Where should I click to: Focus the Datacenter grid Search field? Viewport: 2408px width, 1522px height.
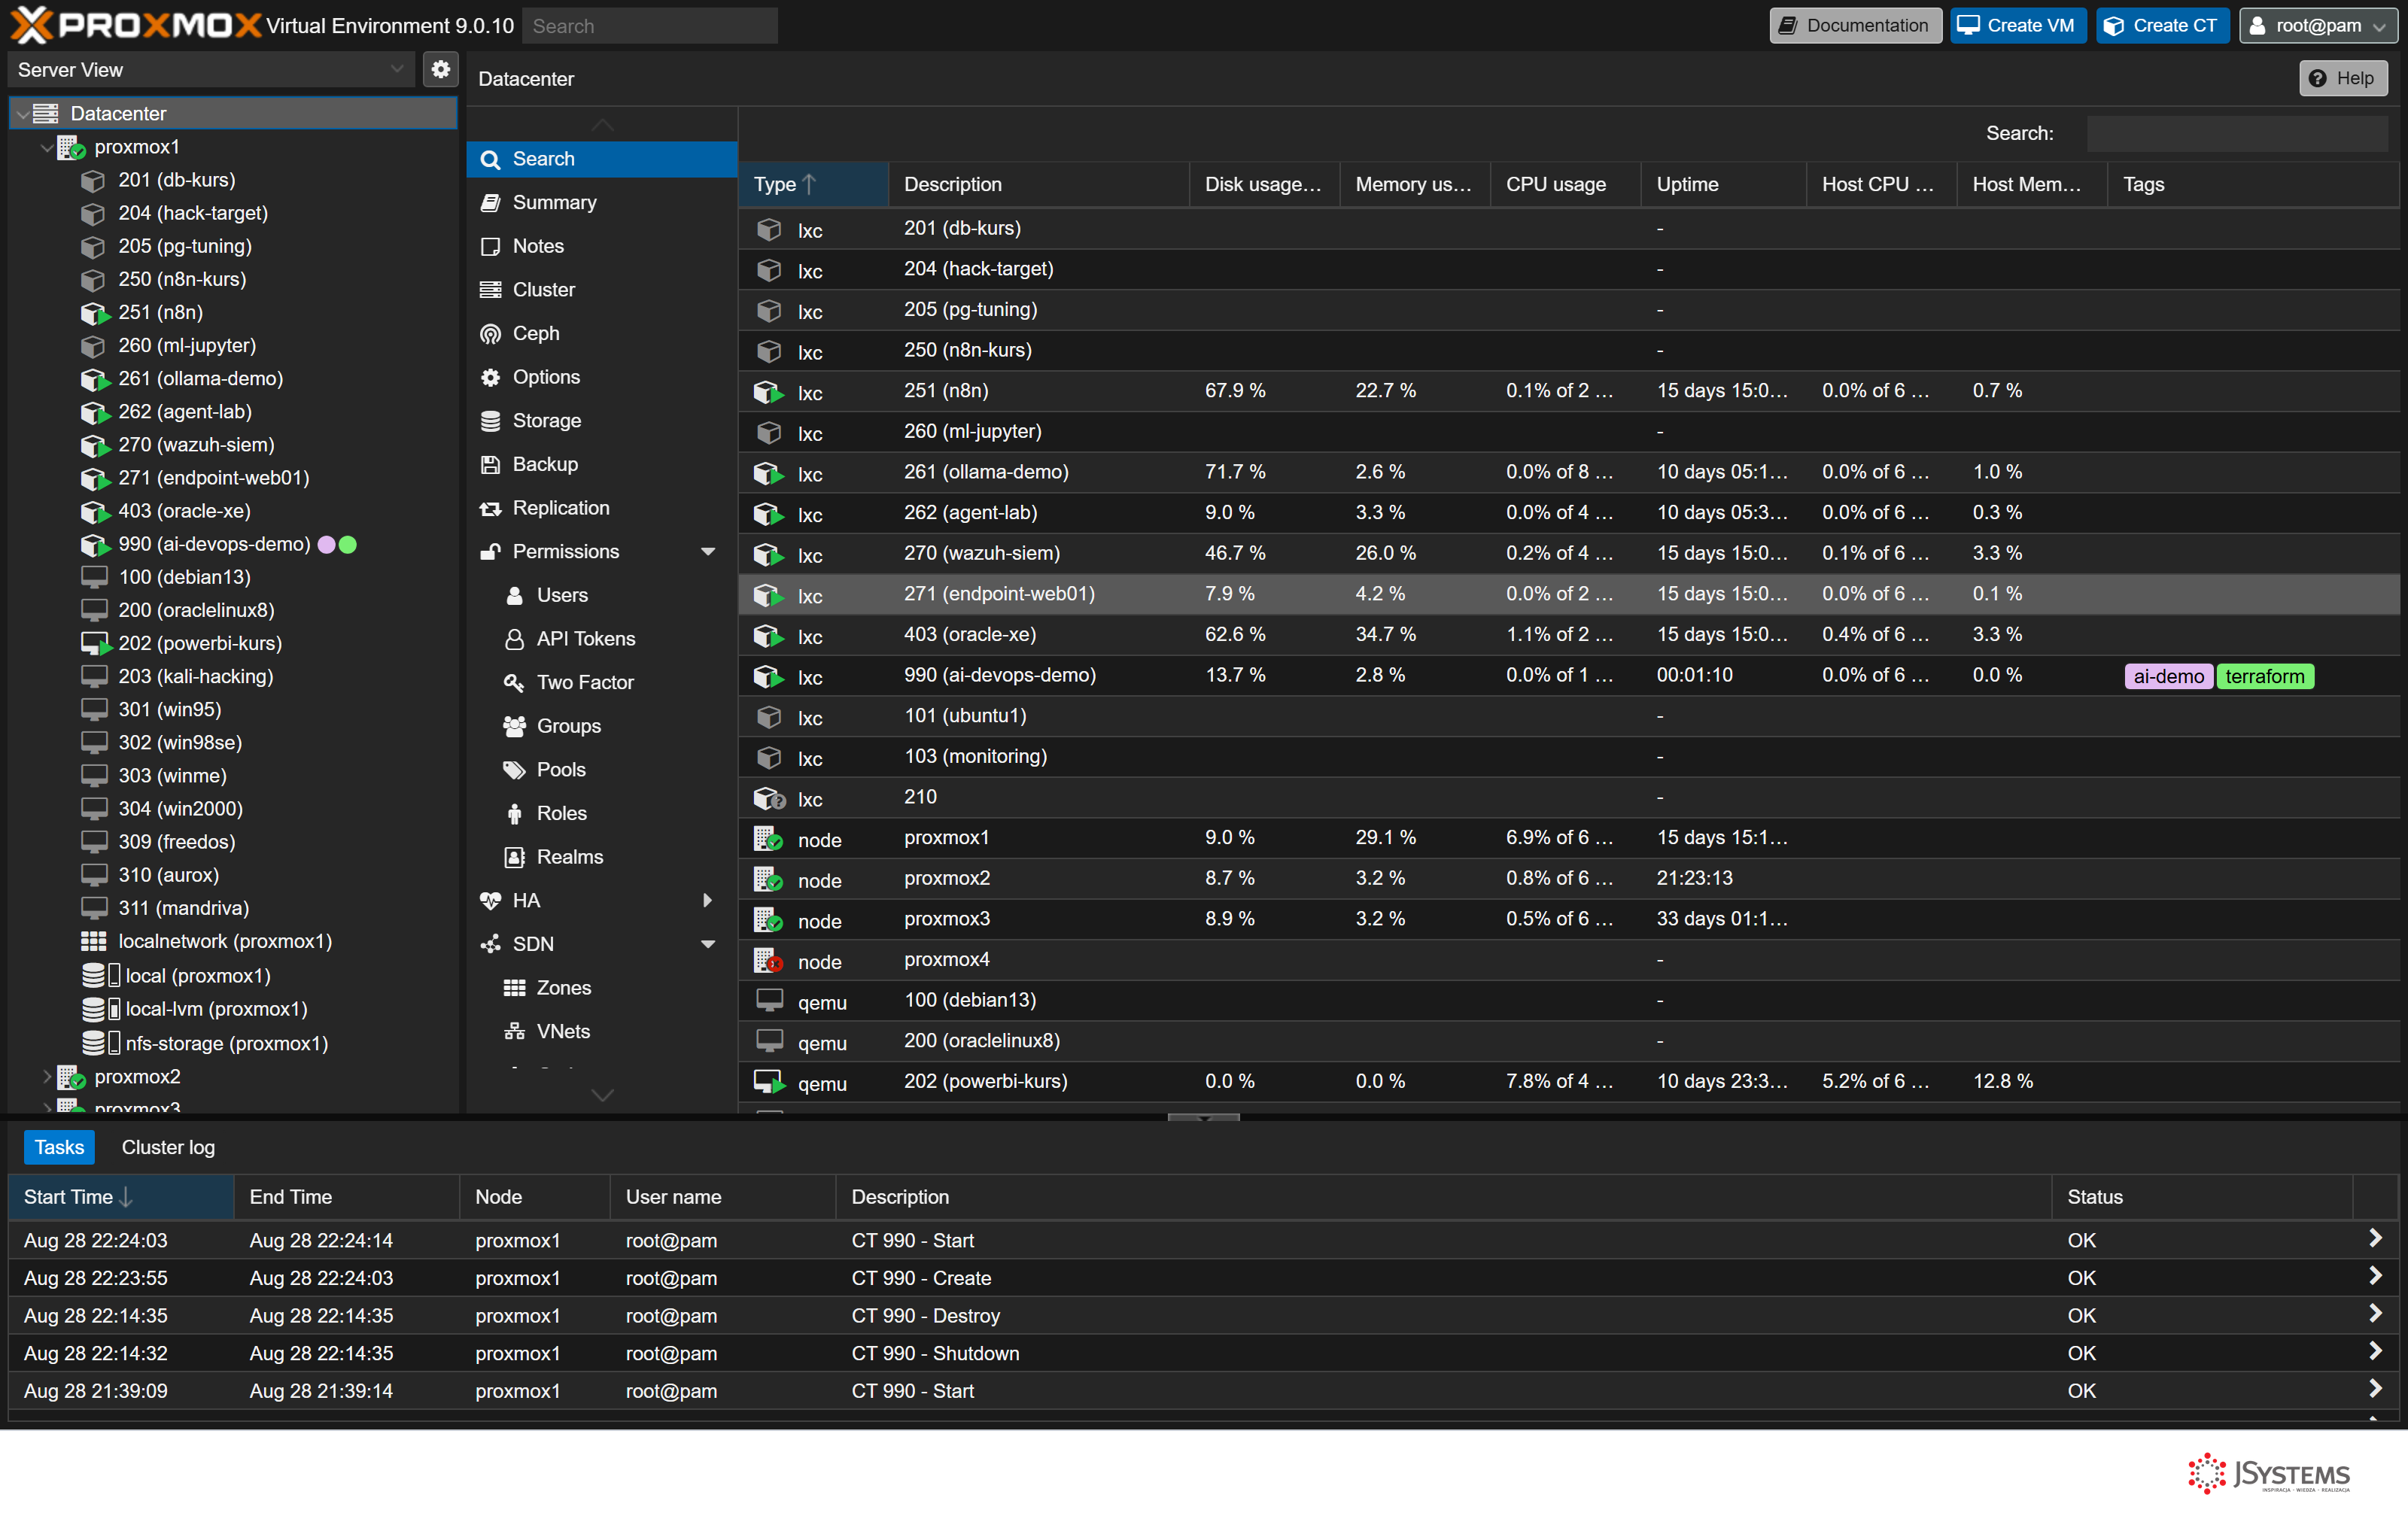[x=2237, y=134]
